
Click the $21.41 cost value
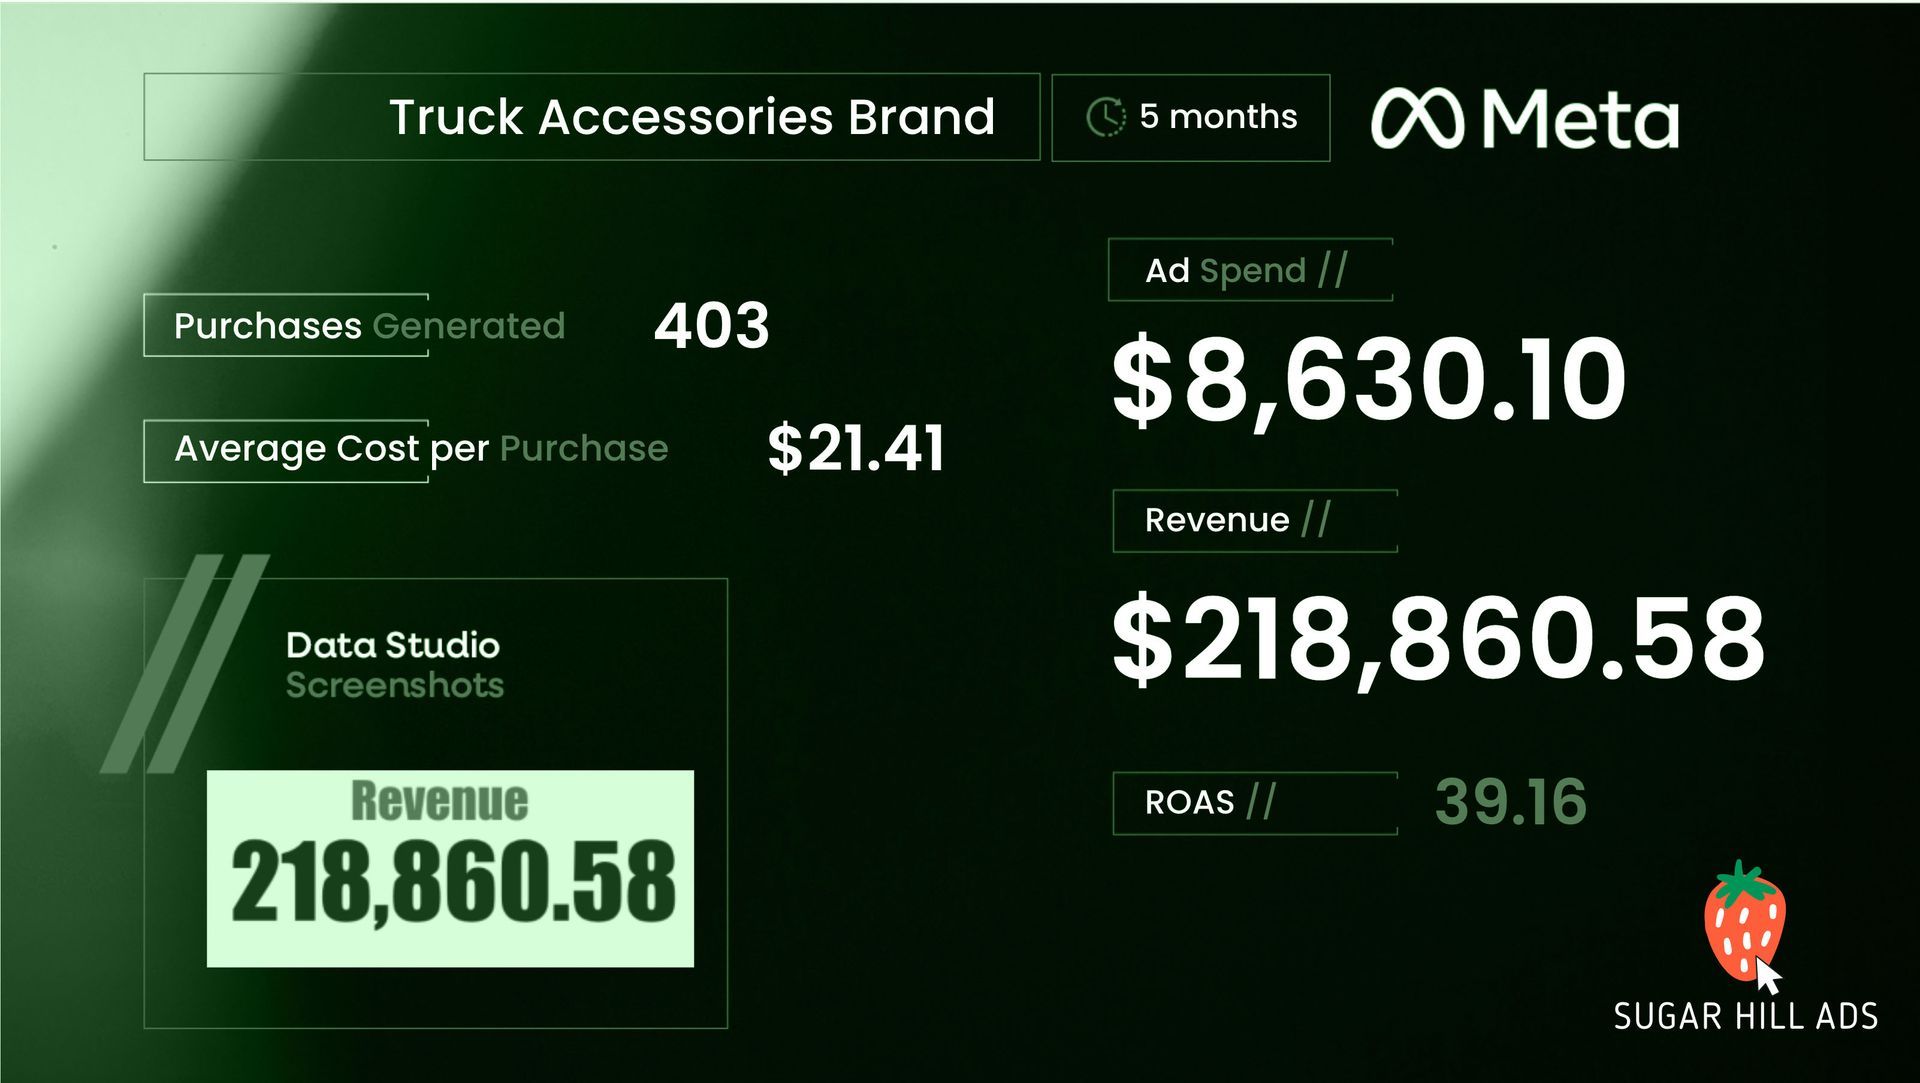(855, 449)
